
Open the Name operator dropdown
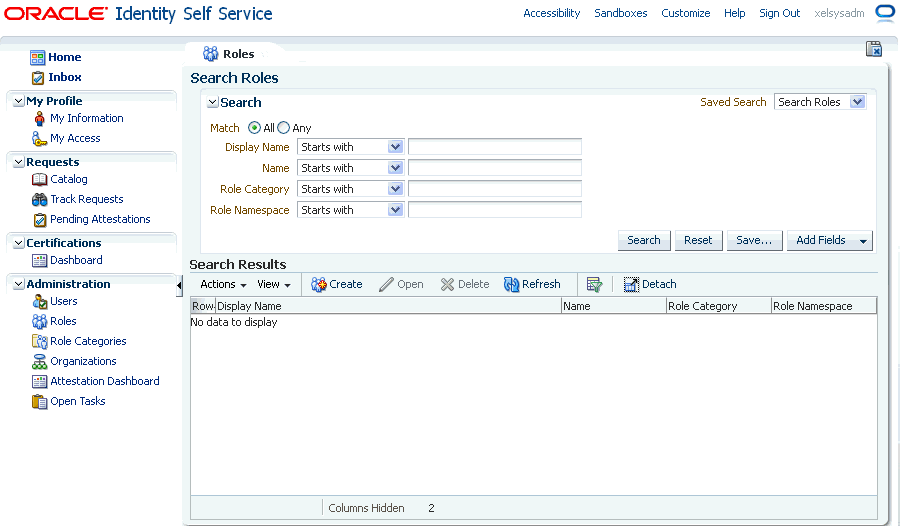pos(395,168)
